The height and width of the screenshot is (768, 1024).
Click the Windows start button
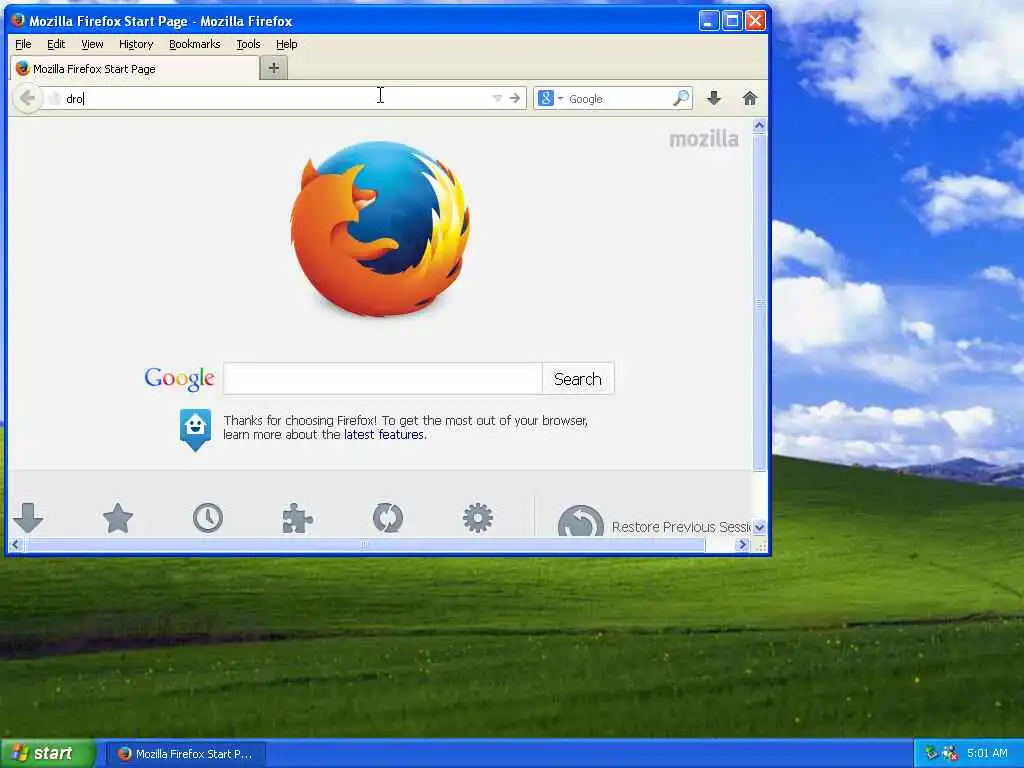click(x=47, y=754)
